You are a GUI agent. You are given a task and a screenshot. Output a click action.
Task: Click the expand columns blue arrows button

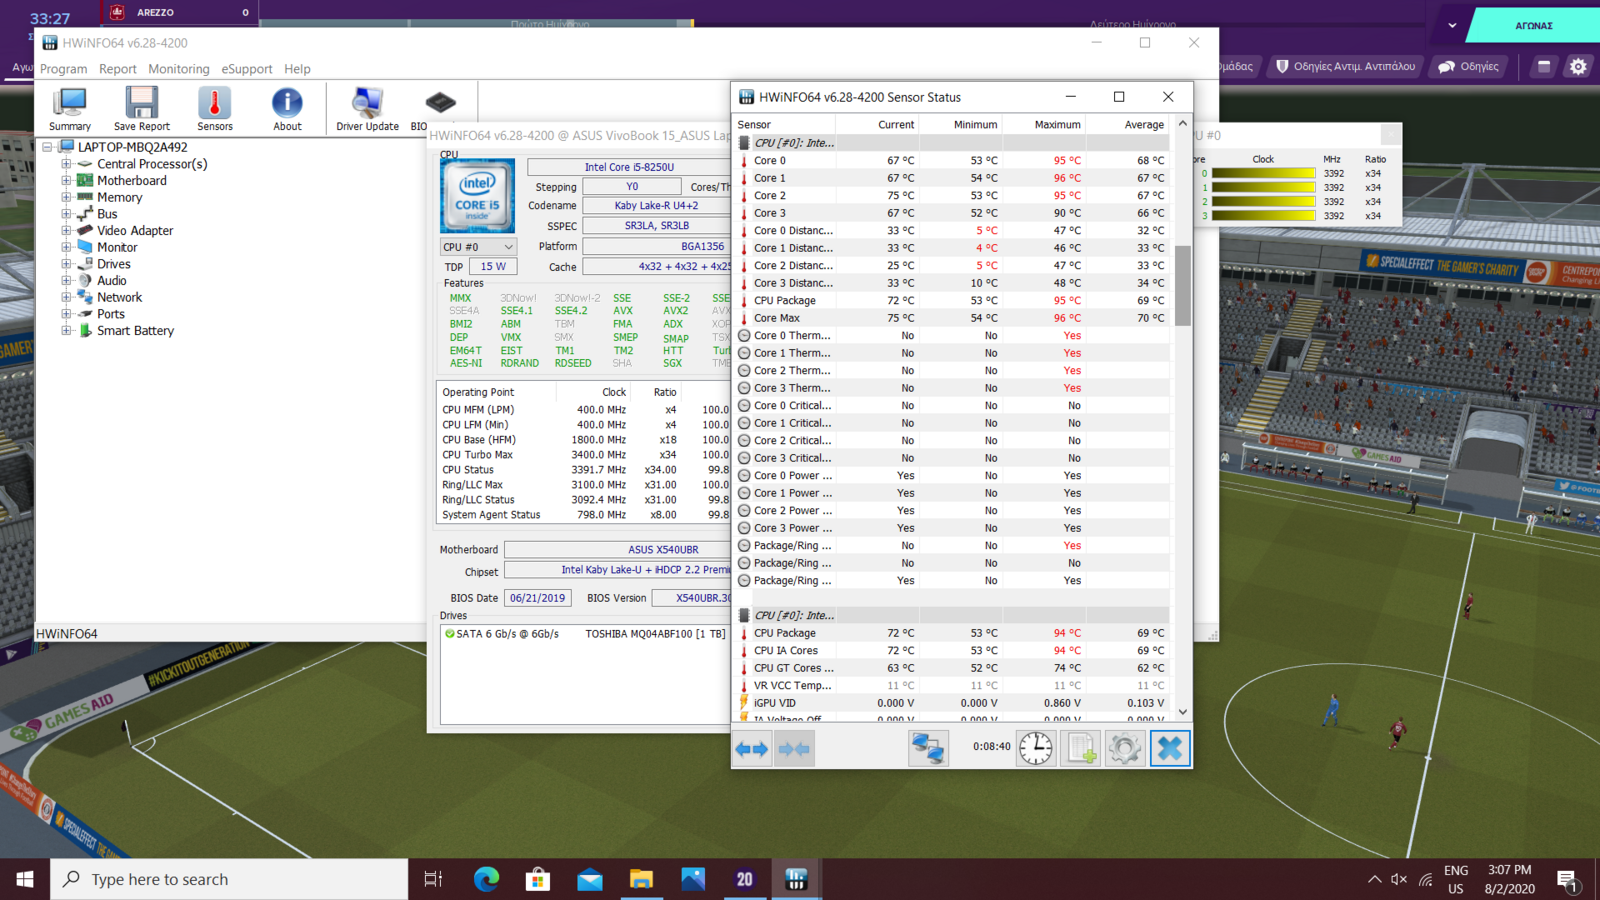(x=752, y=748)
